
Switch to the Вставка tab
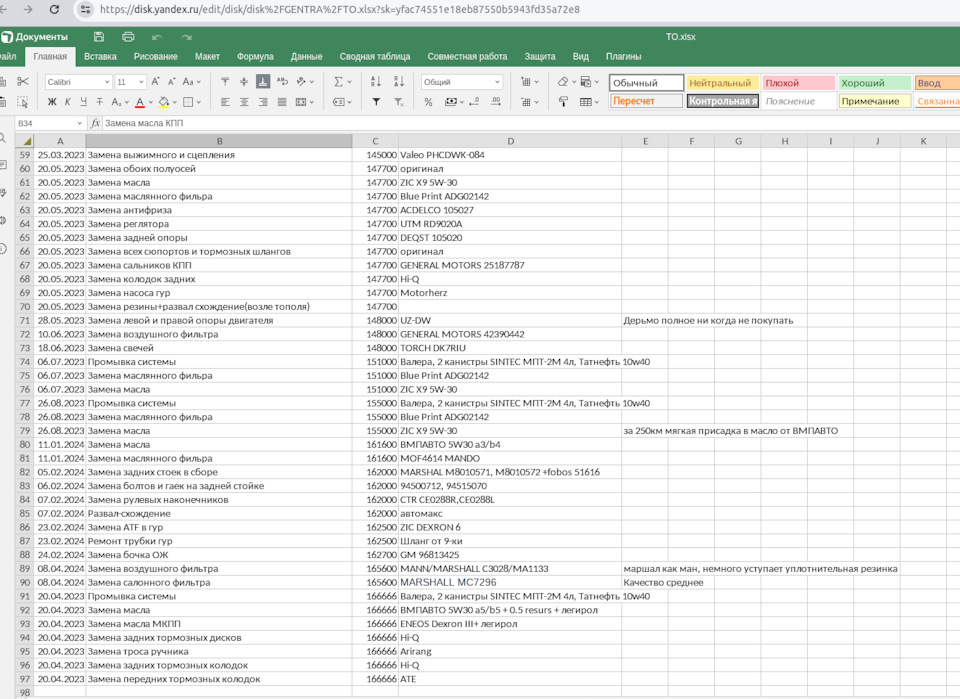100,57
